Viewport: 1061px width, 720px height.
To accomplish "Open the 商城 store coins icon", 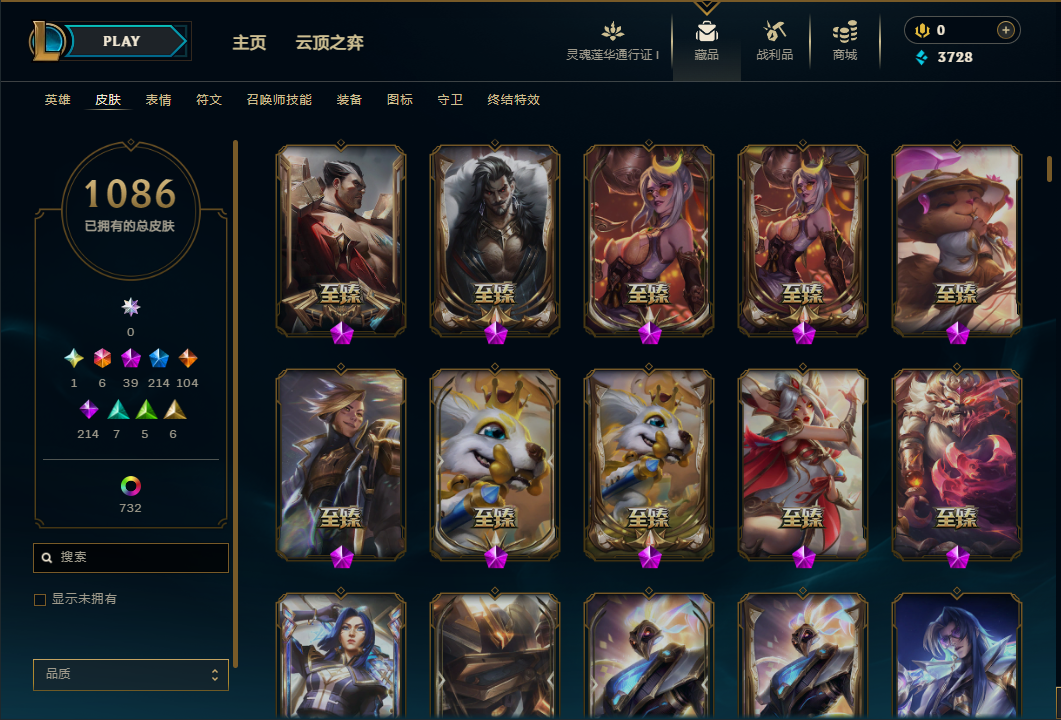I will click(x=844, y=31).
